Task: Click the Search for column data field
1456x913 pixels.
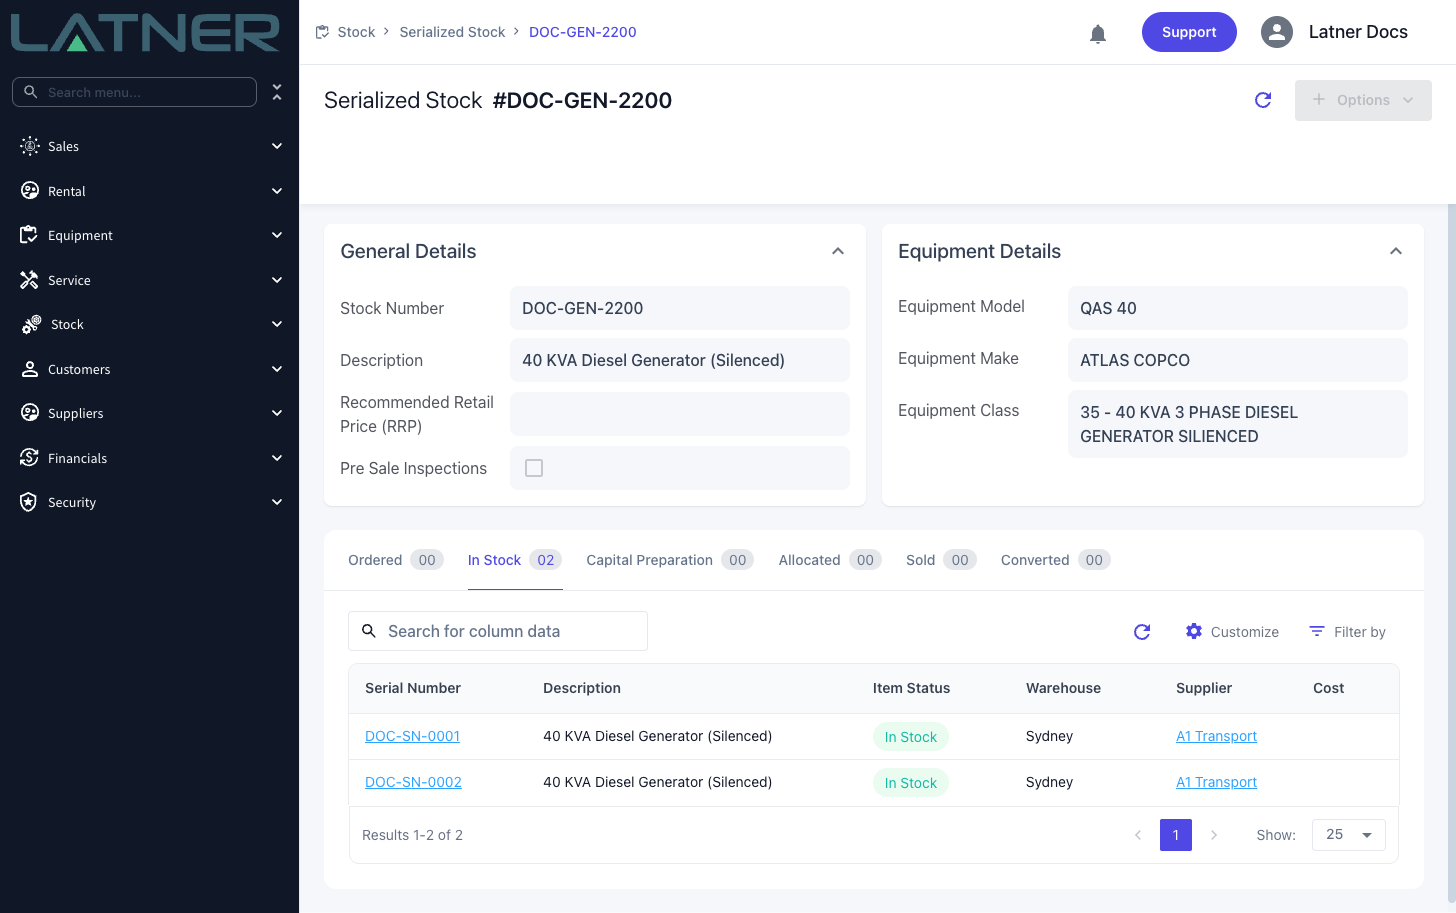Action: point(498,631)
